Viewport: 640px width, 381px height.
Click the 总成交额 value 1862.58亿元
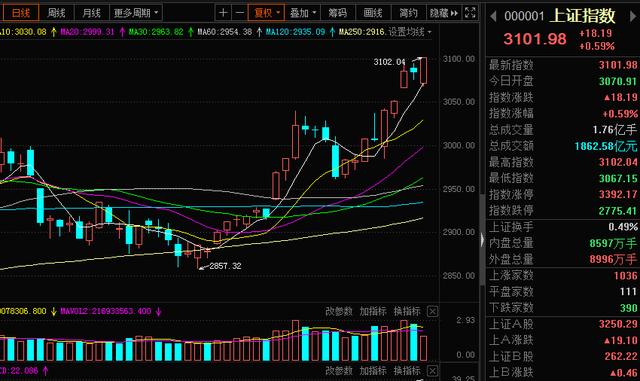[606, 146]
